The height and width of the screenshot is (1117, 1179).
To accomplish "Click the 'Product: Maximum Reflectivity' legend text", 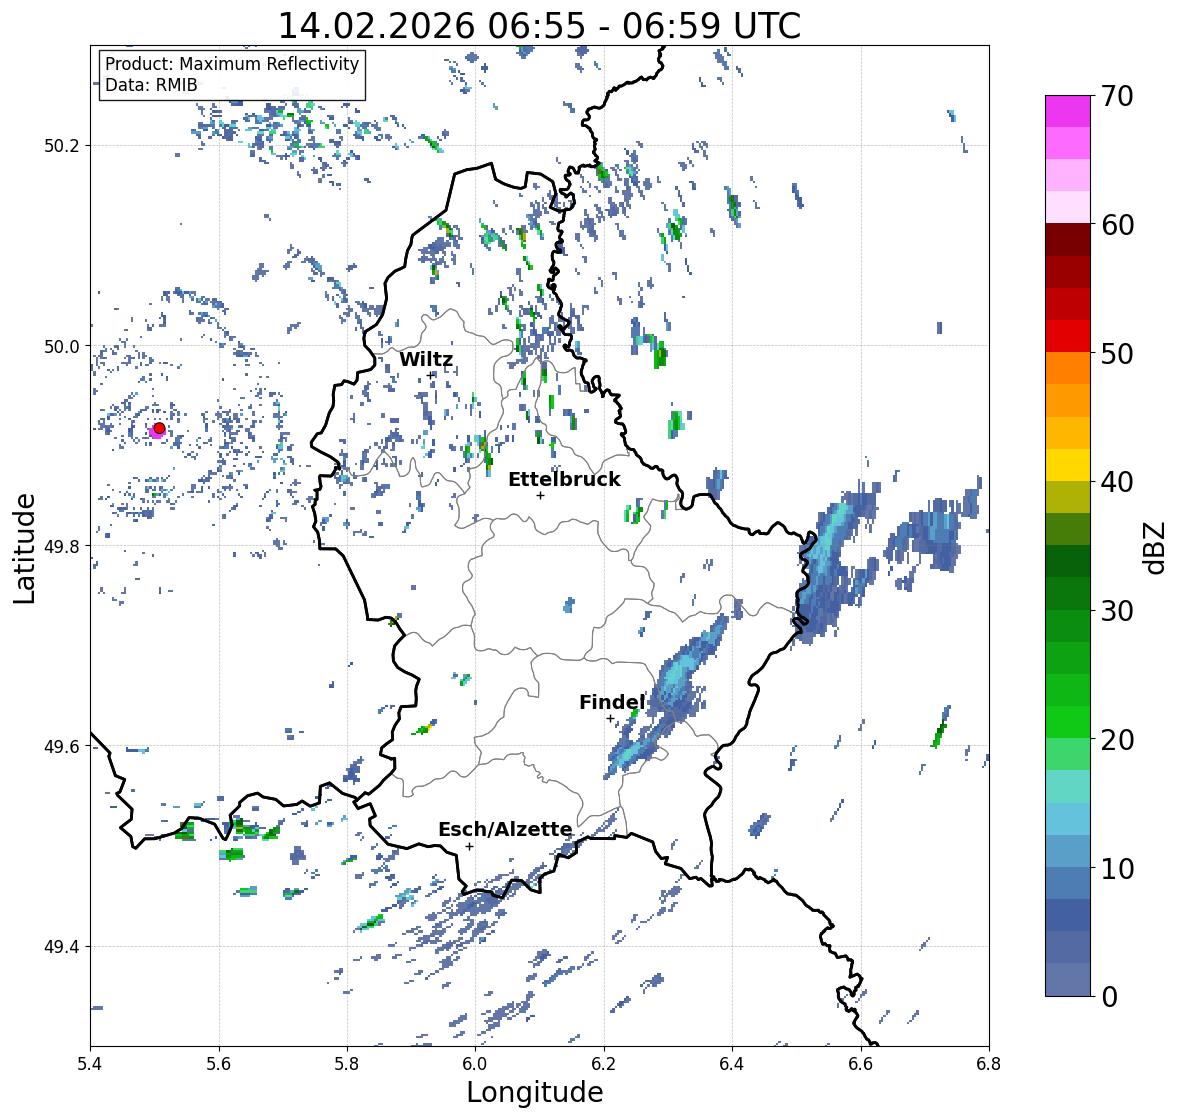I will point(232,64).
